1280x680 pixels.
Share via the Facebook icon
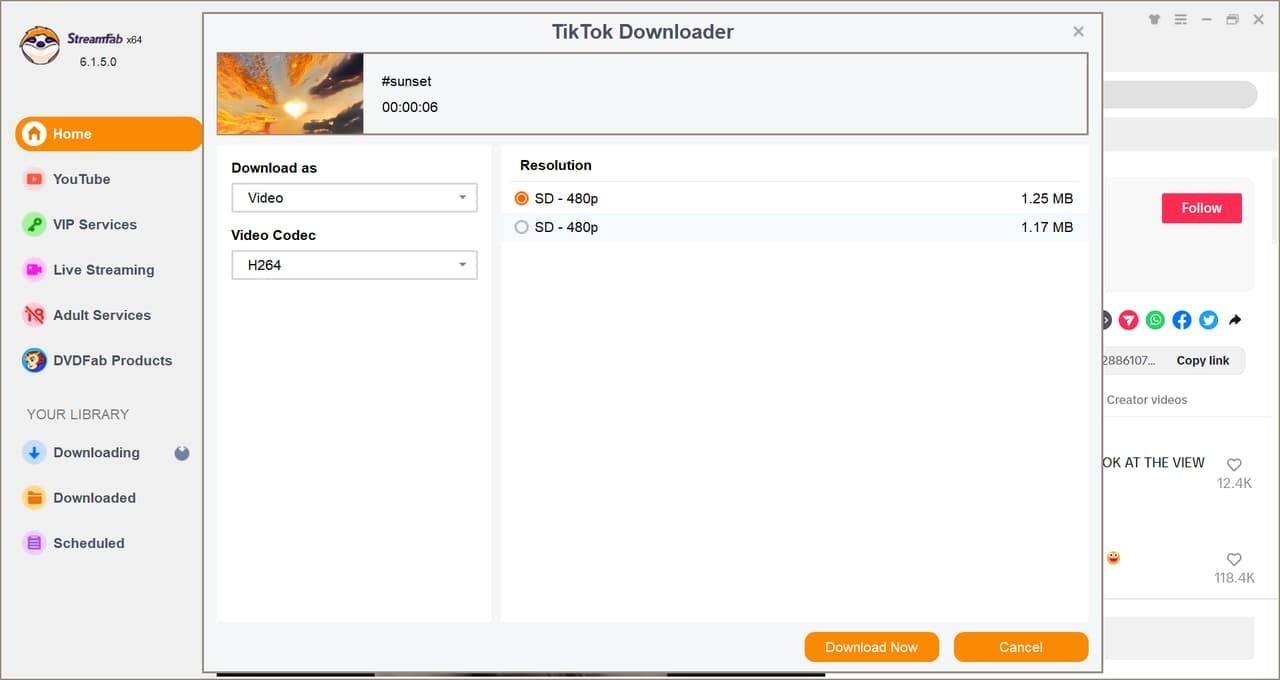click(1182, 320)
